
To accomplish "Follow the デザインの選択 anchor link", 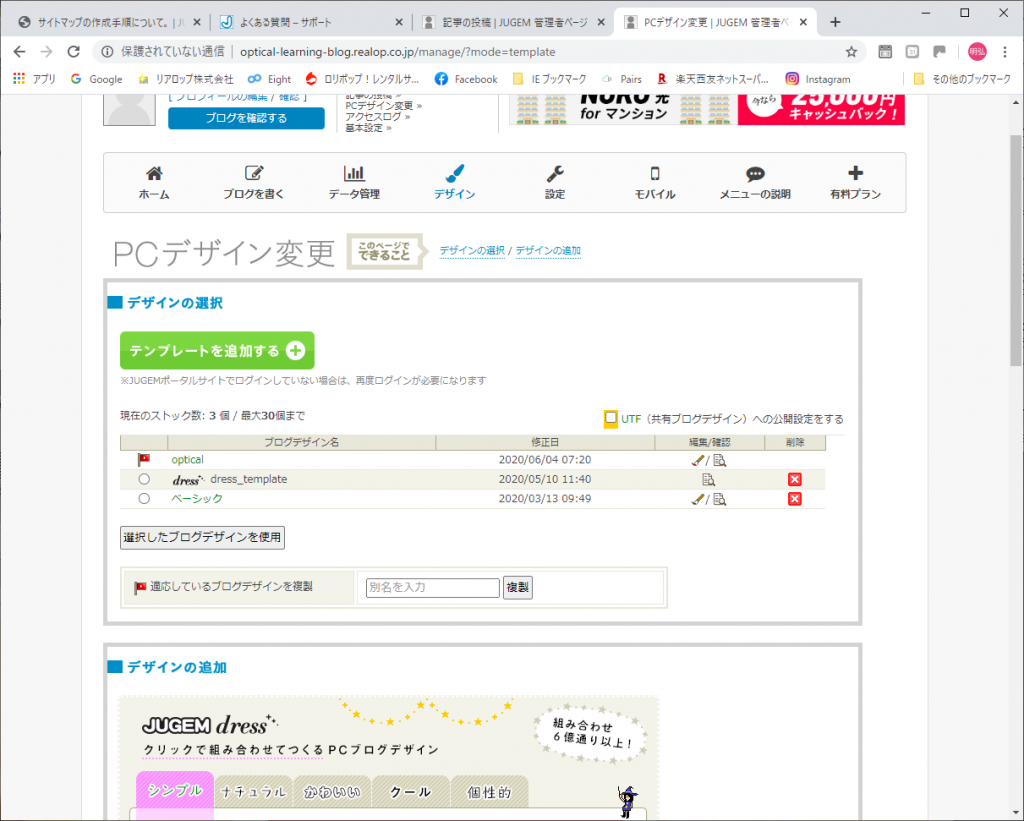I will [x=472, y=250].
